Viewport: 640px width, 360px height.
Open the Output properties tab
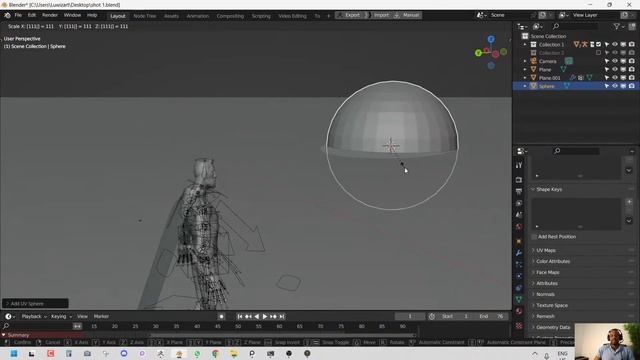519,191
